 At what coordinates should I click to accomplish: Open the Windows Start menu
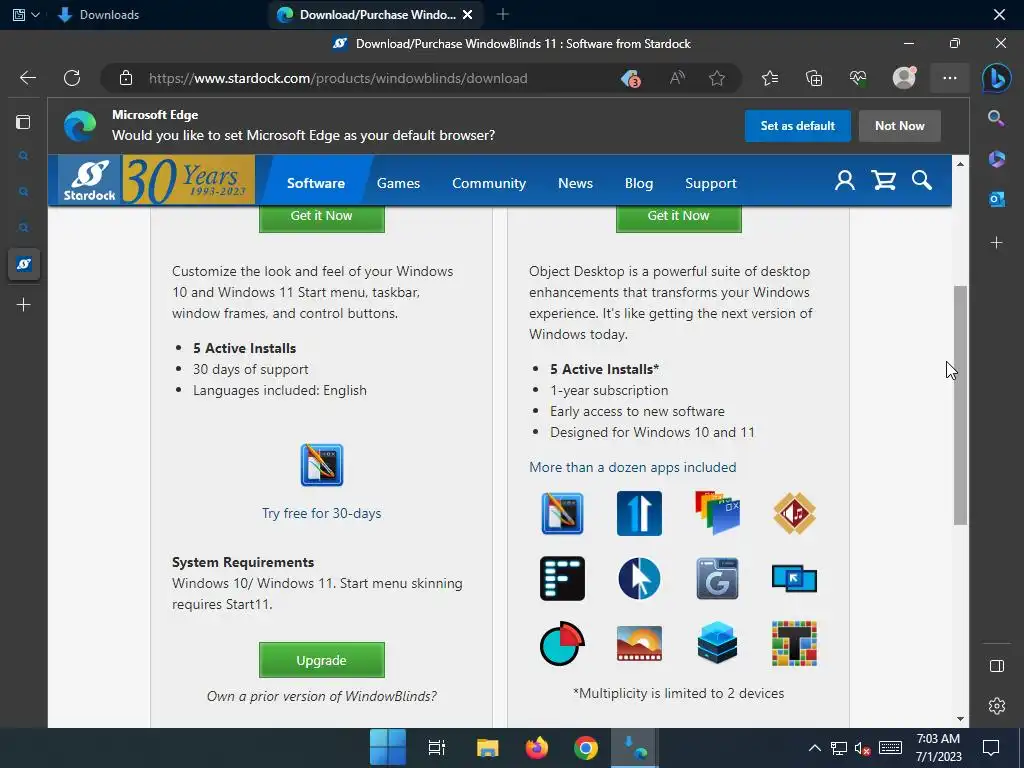(x=387, y=748)
